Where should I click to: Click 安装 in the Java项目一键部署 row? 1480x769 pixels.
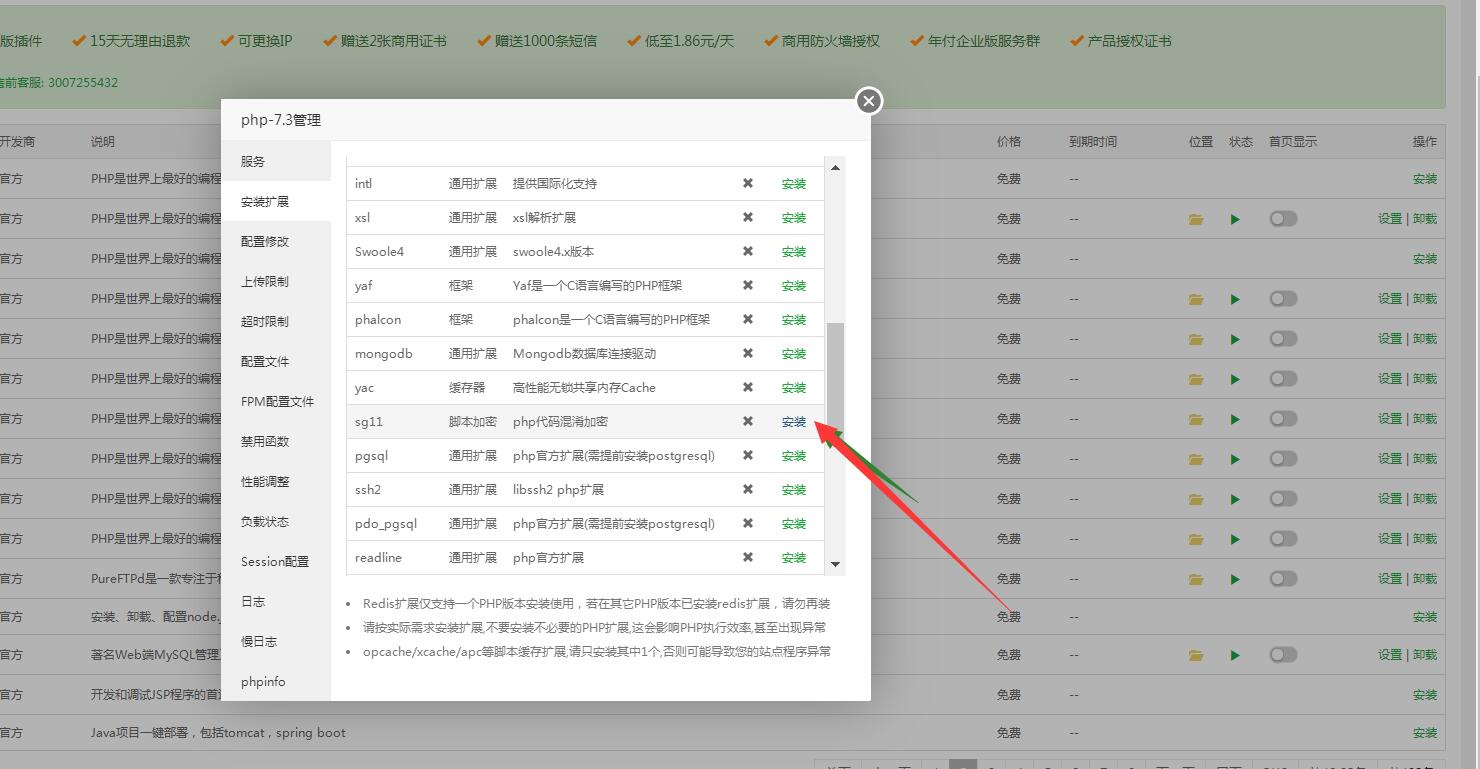pyautogui.click(x=1424, y=733)
